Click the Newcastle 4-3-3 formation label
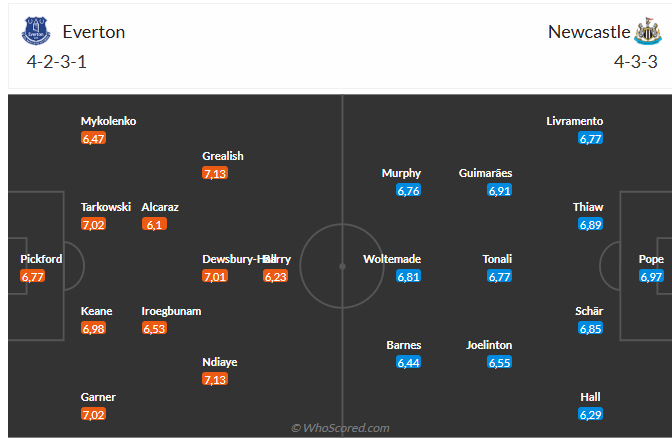Screen dimensions: 672x438 (635, 61)
